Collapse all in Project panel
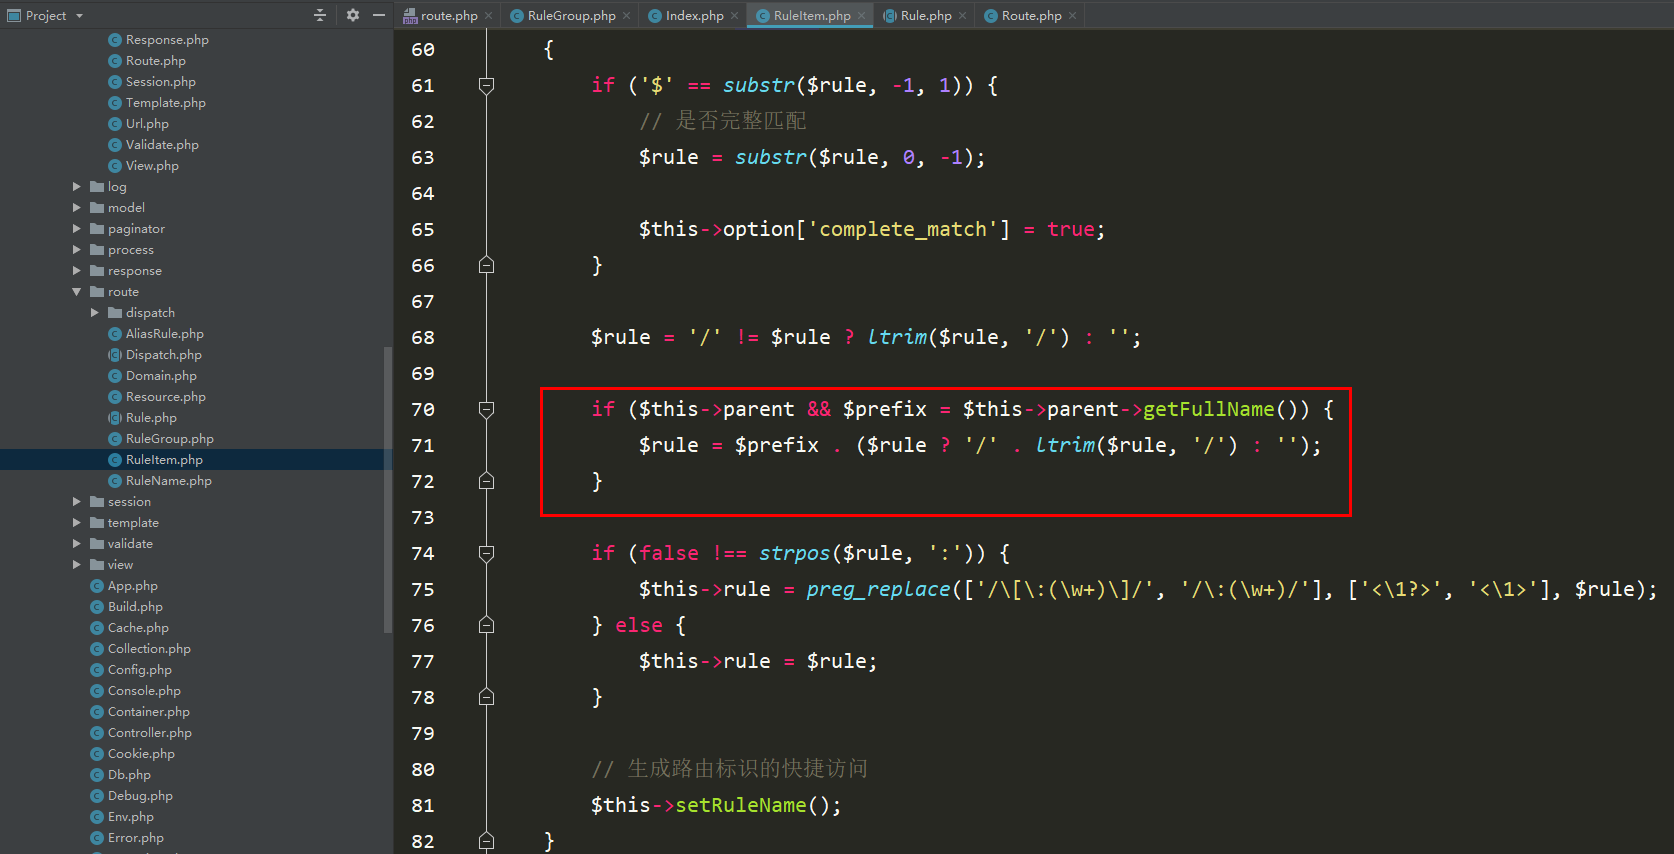The height and width of the screenshot is (854, 1674). point(320,15)
